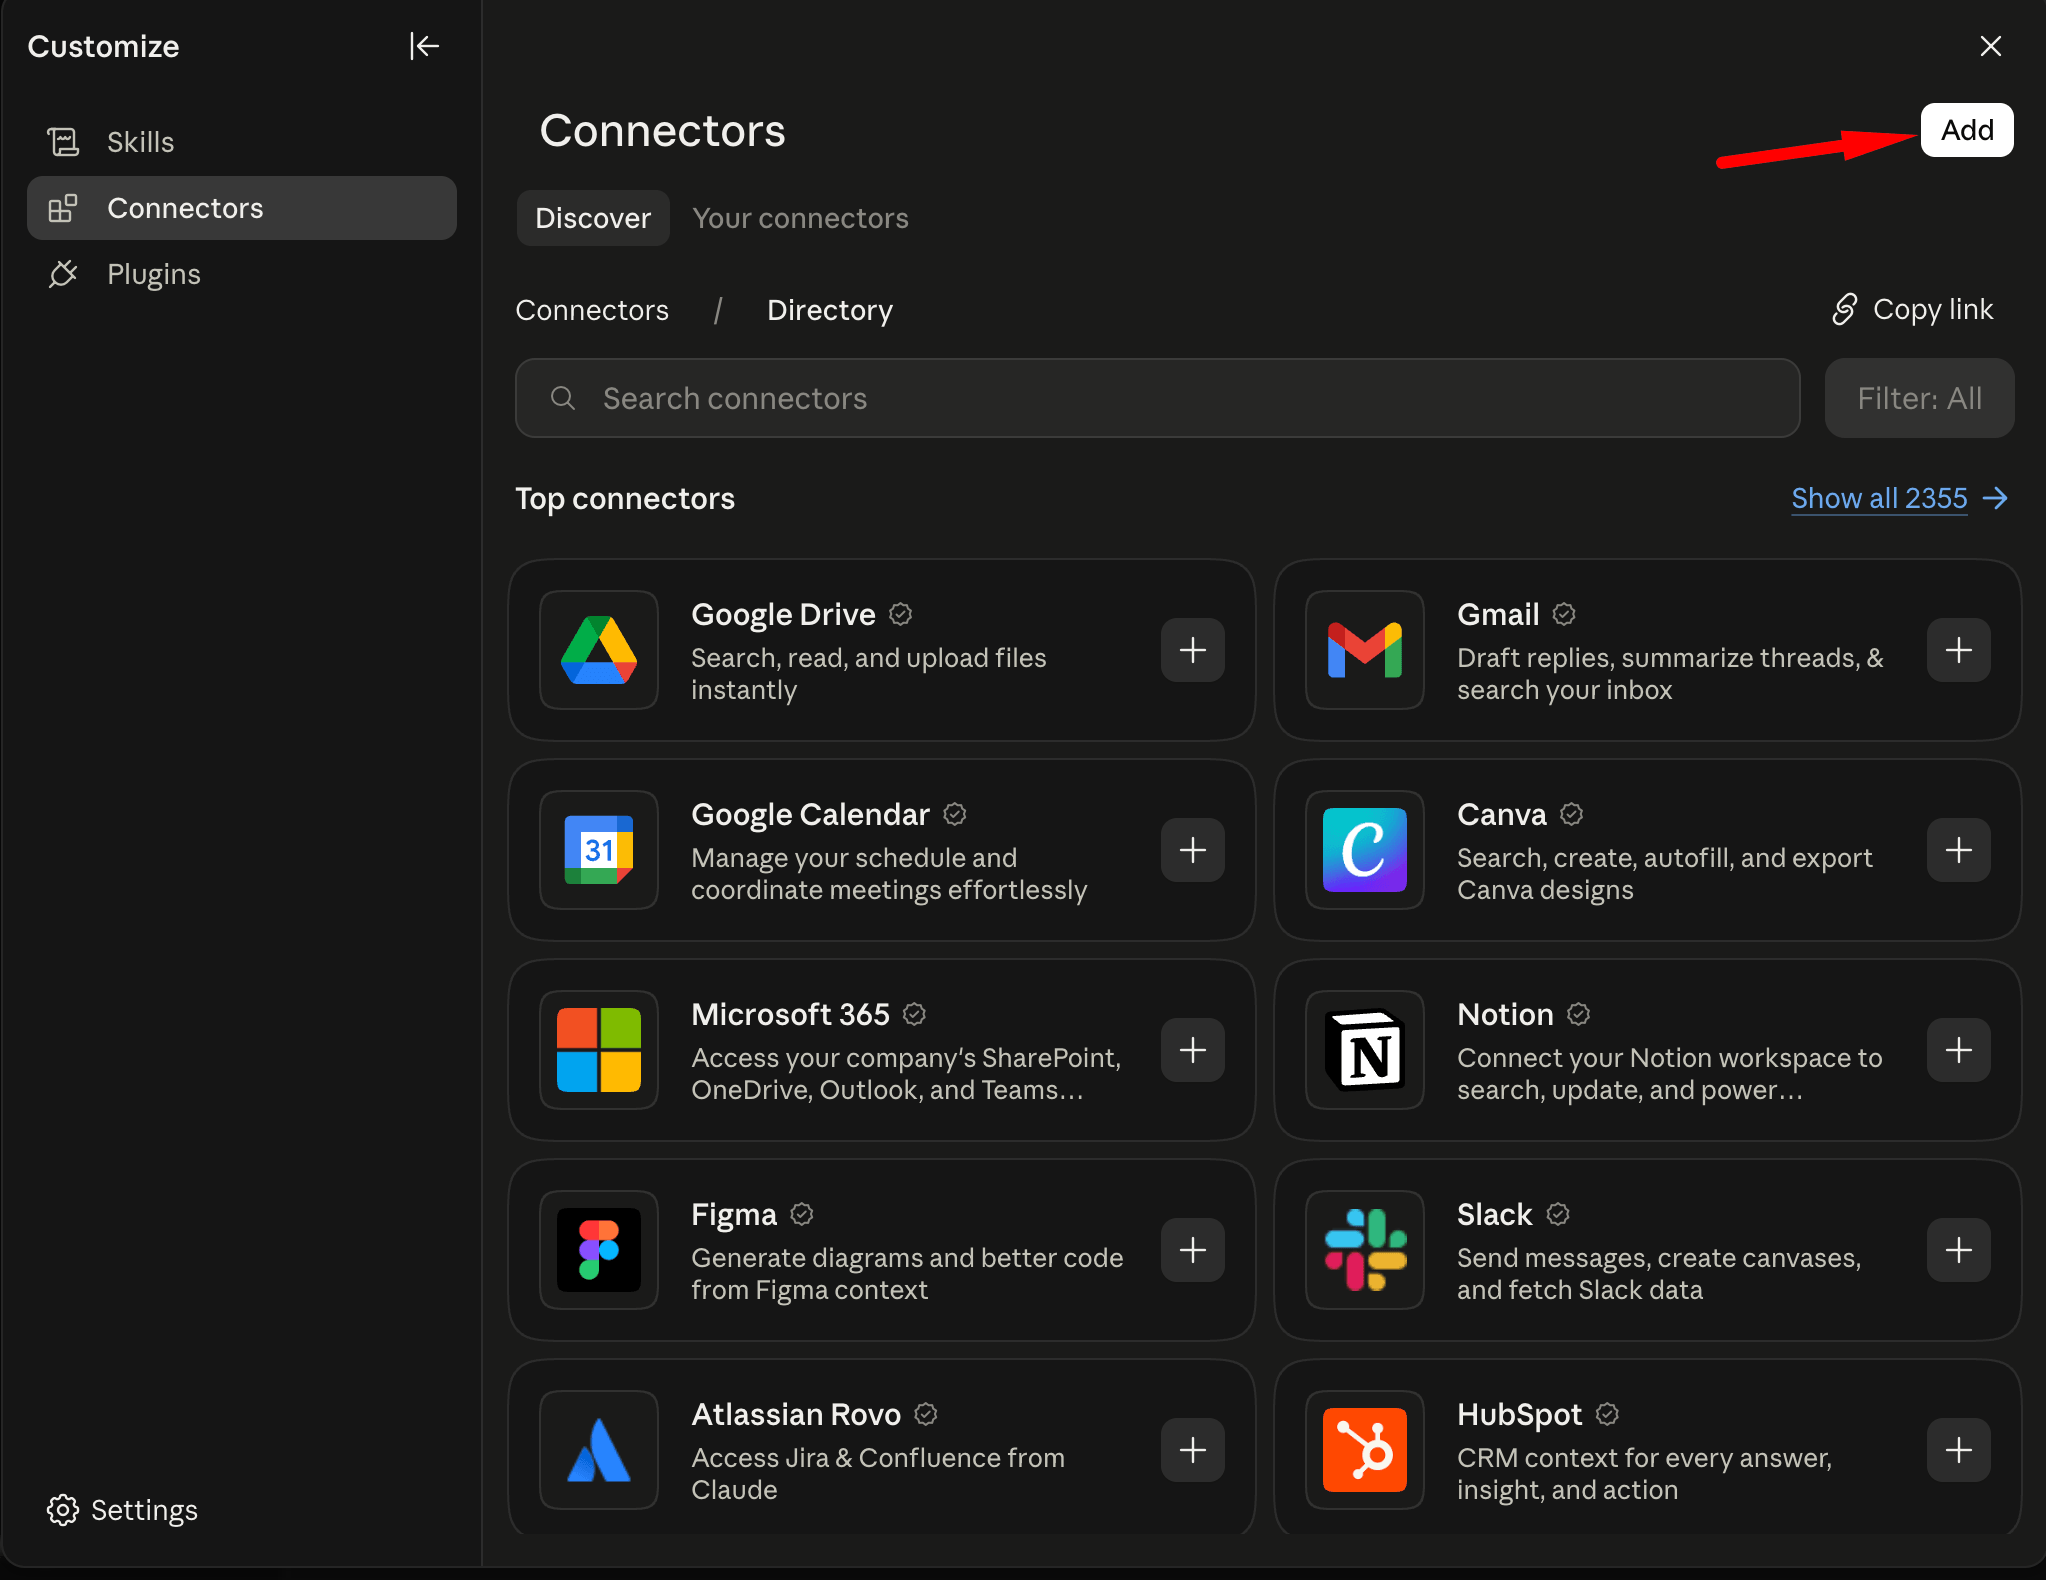Click verified badge beside Google Drive
The height and width of the screenshot is (1580, 2046).
click(900, 614)
